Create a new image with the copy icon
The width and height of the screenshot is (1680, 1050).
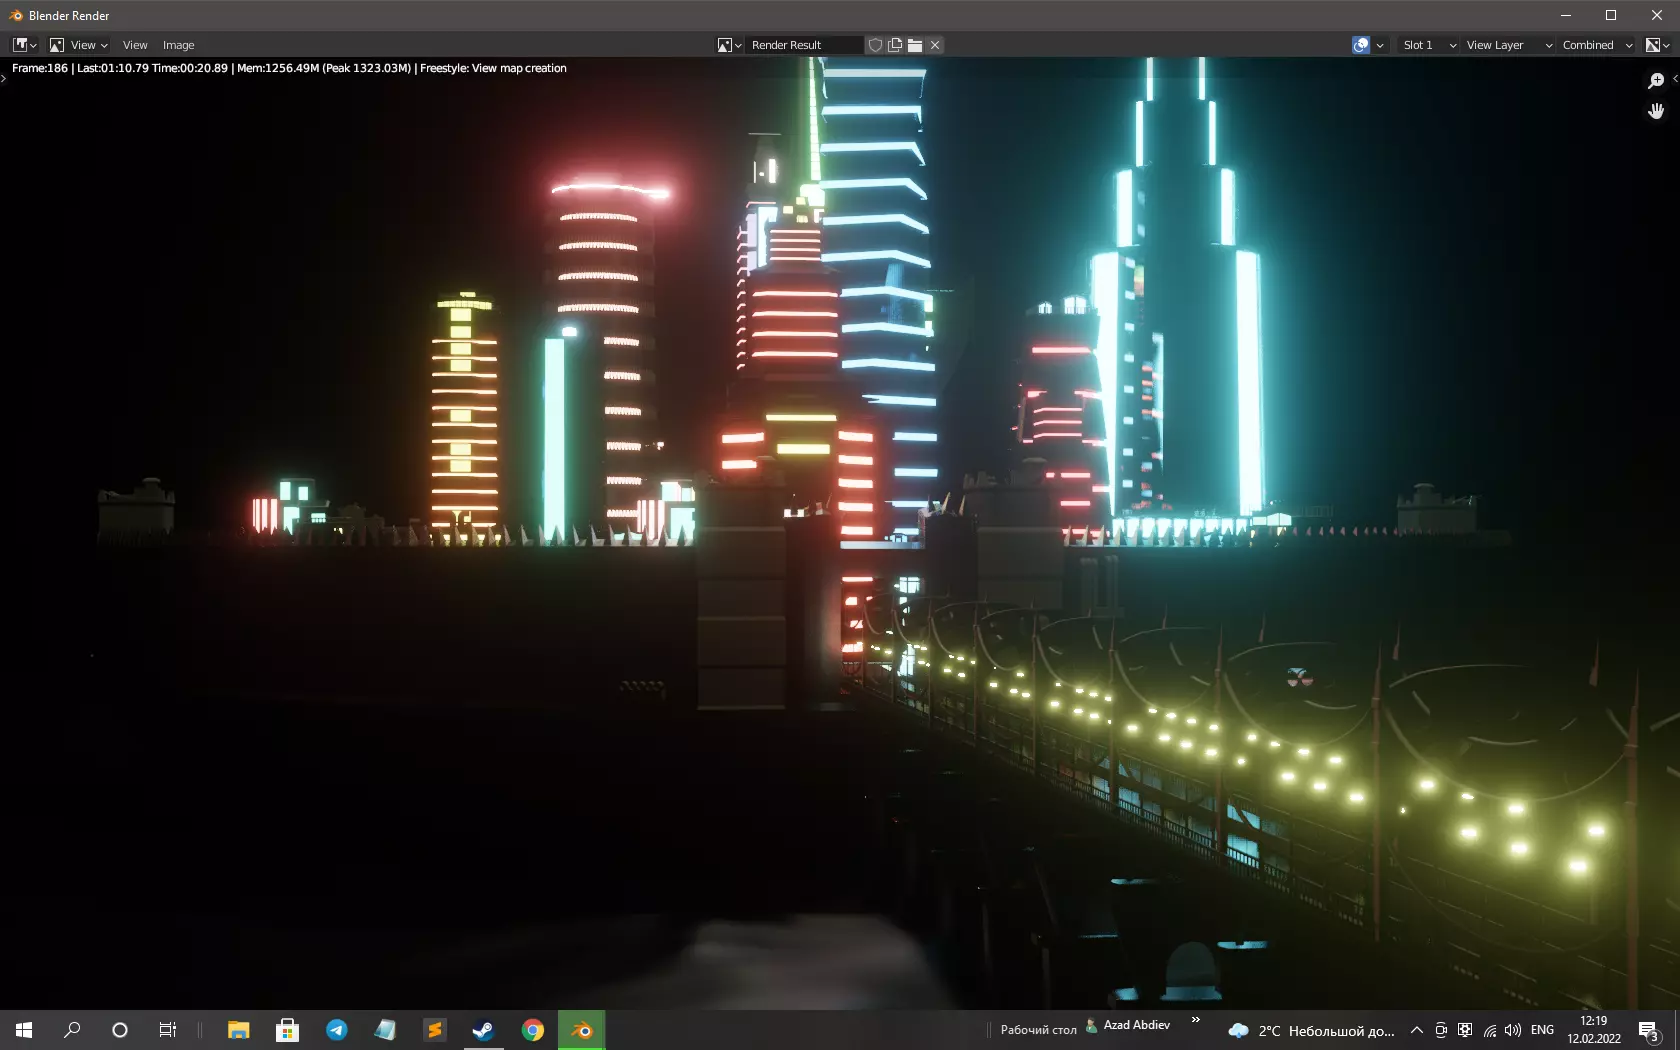895,45
